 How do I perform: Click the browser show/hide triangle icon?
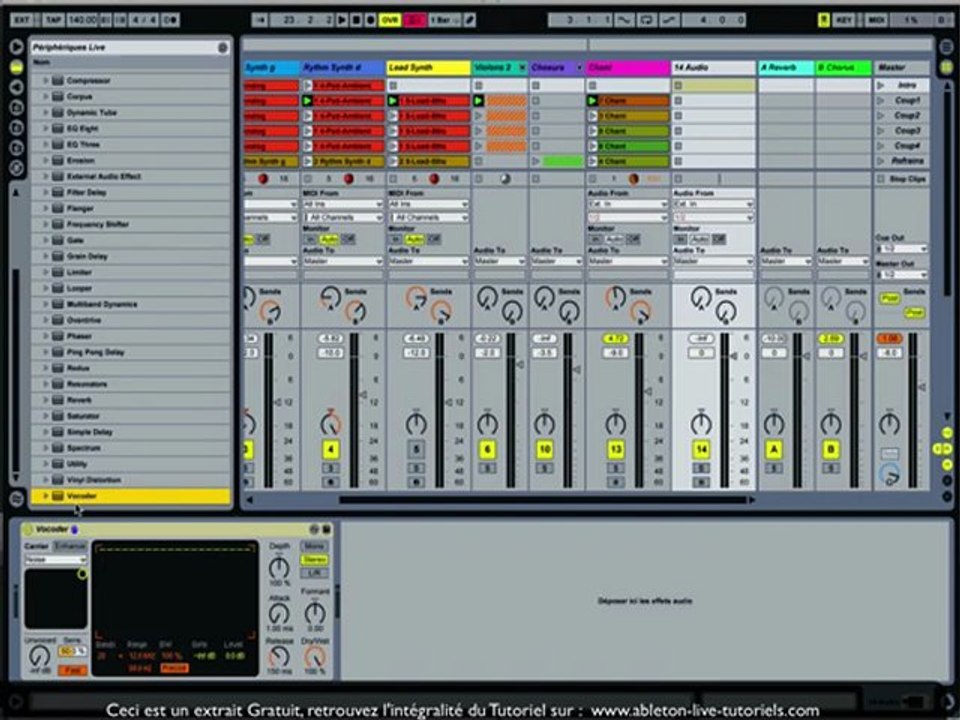17,47
